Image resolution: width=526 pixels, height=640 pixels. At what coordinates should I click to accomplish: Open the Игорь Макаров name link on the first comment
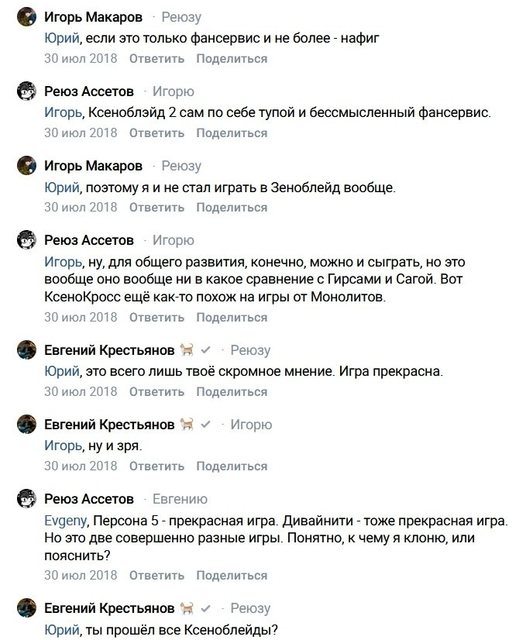(x=93, y=17)
